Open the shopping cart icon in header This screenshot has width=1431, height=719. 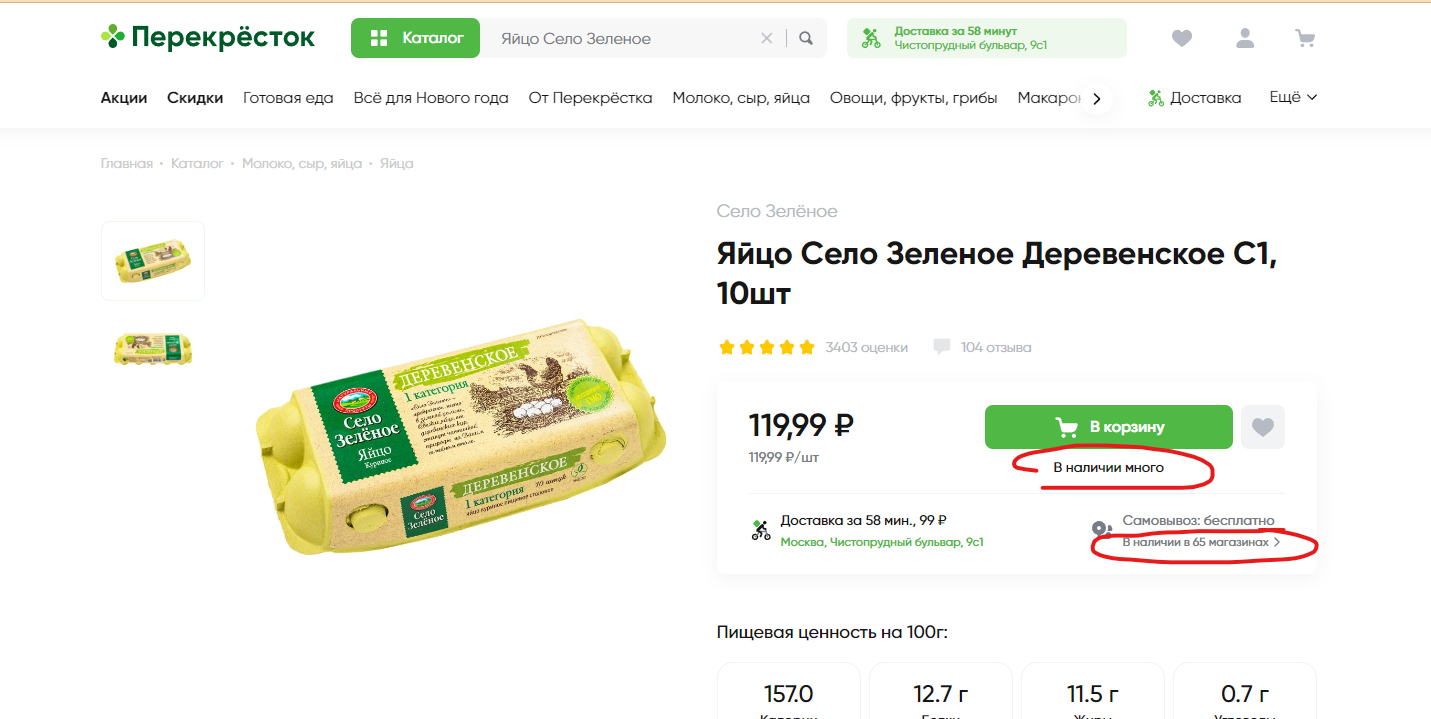point(1305,38)
